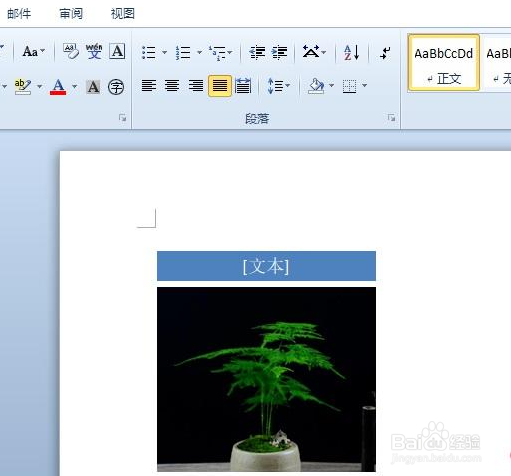The height and width of the screenshot is (476, 511).
Task: Click the Bullets list icon
Action: coord(149,52)
